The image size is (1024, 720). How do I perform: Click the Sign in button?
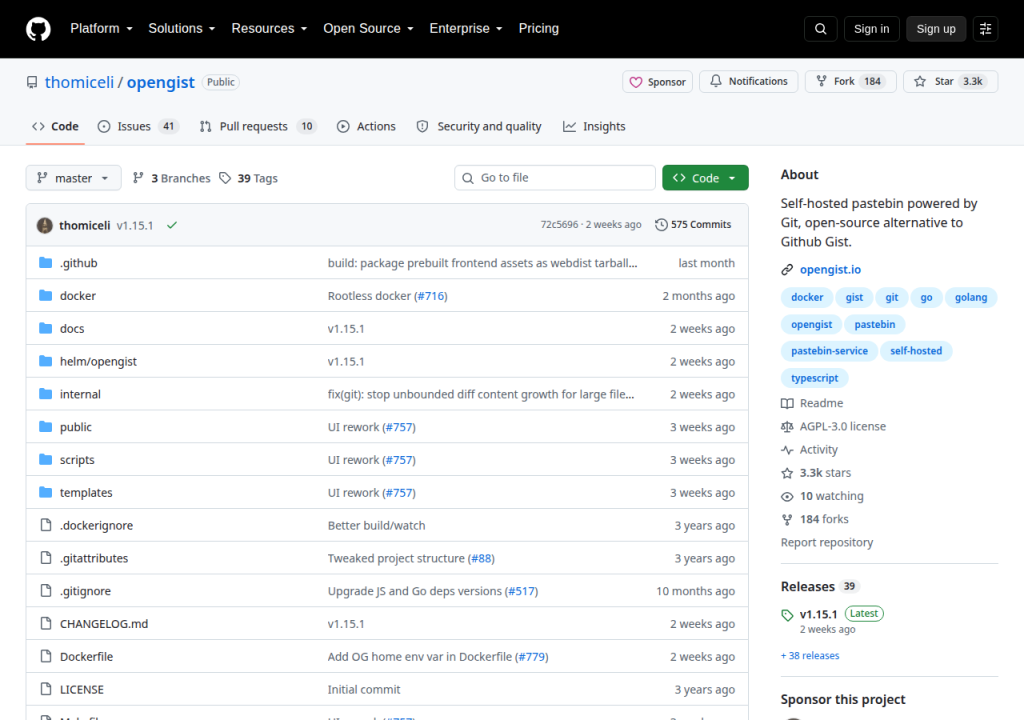871,29
